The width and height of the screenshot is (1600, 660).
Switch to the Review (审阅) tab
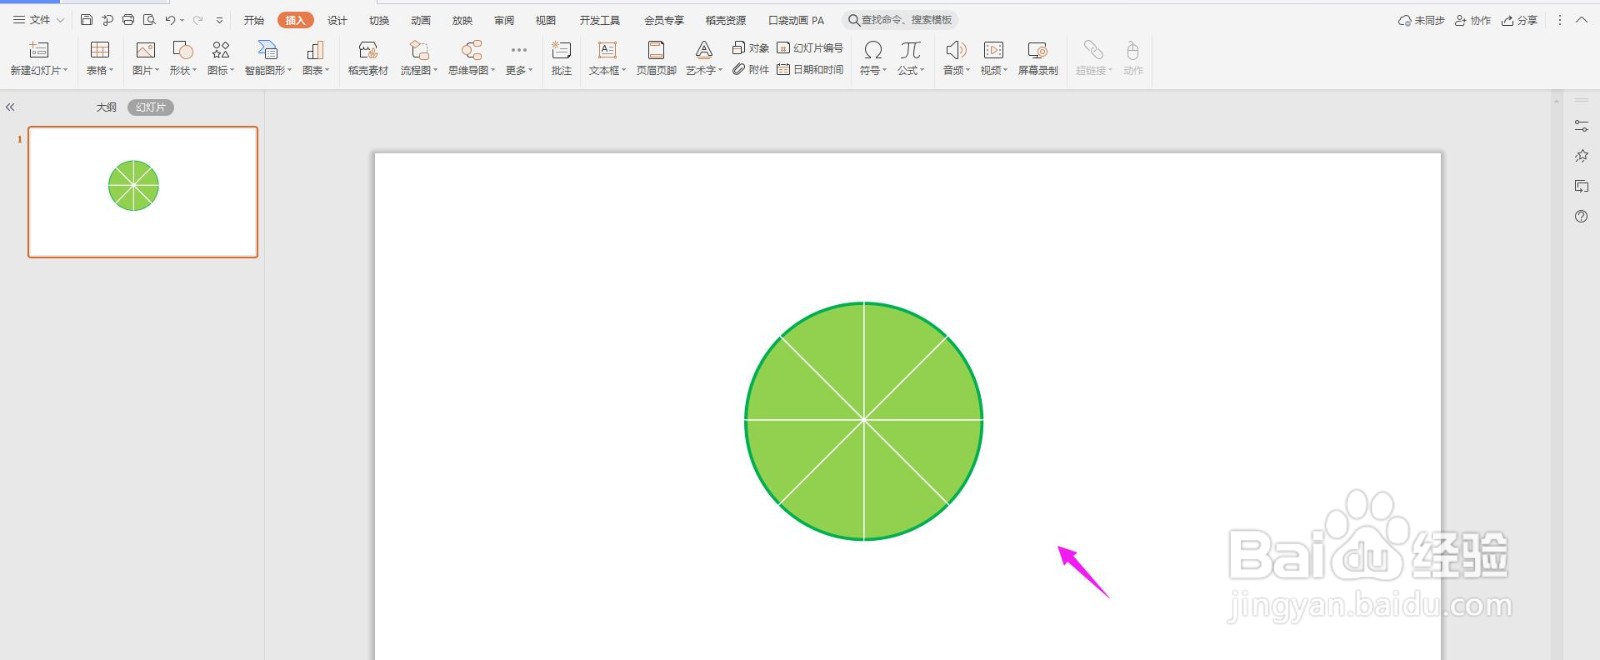coord(504,20)
